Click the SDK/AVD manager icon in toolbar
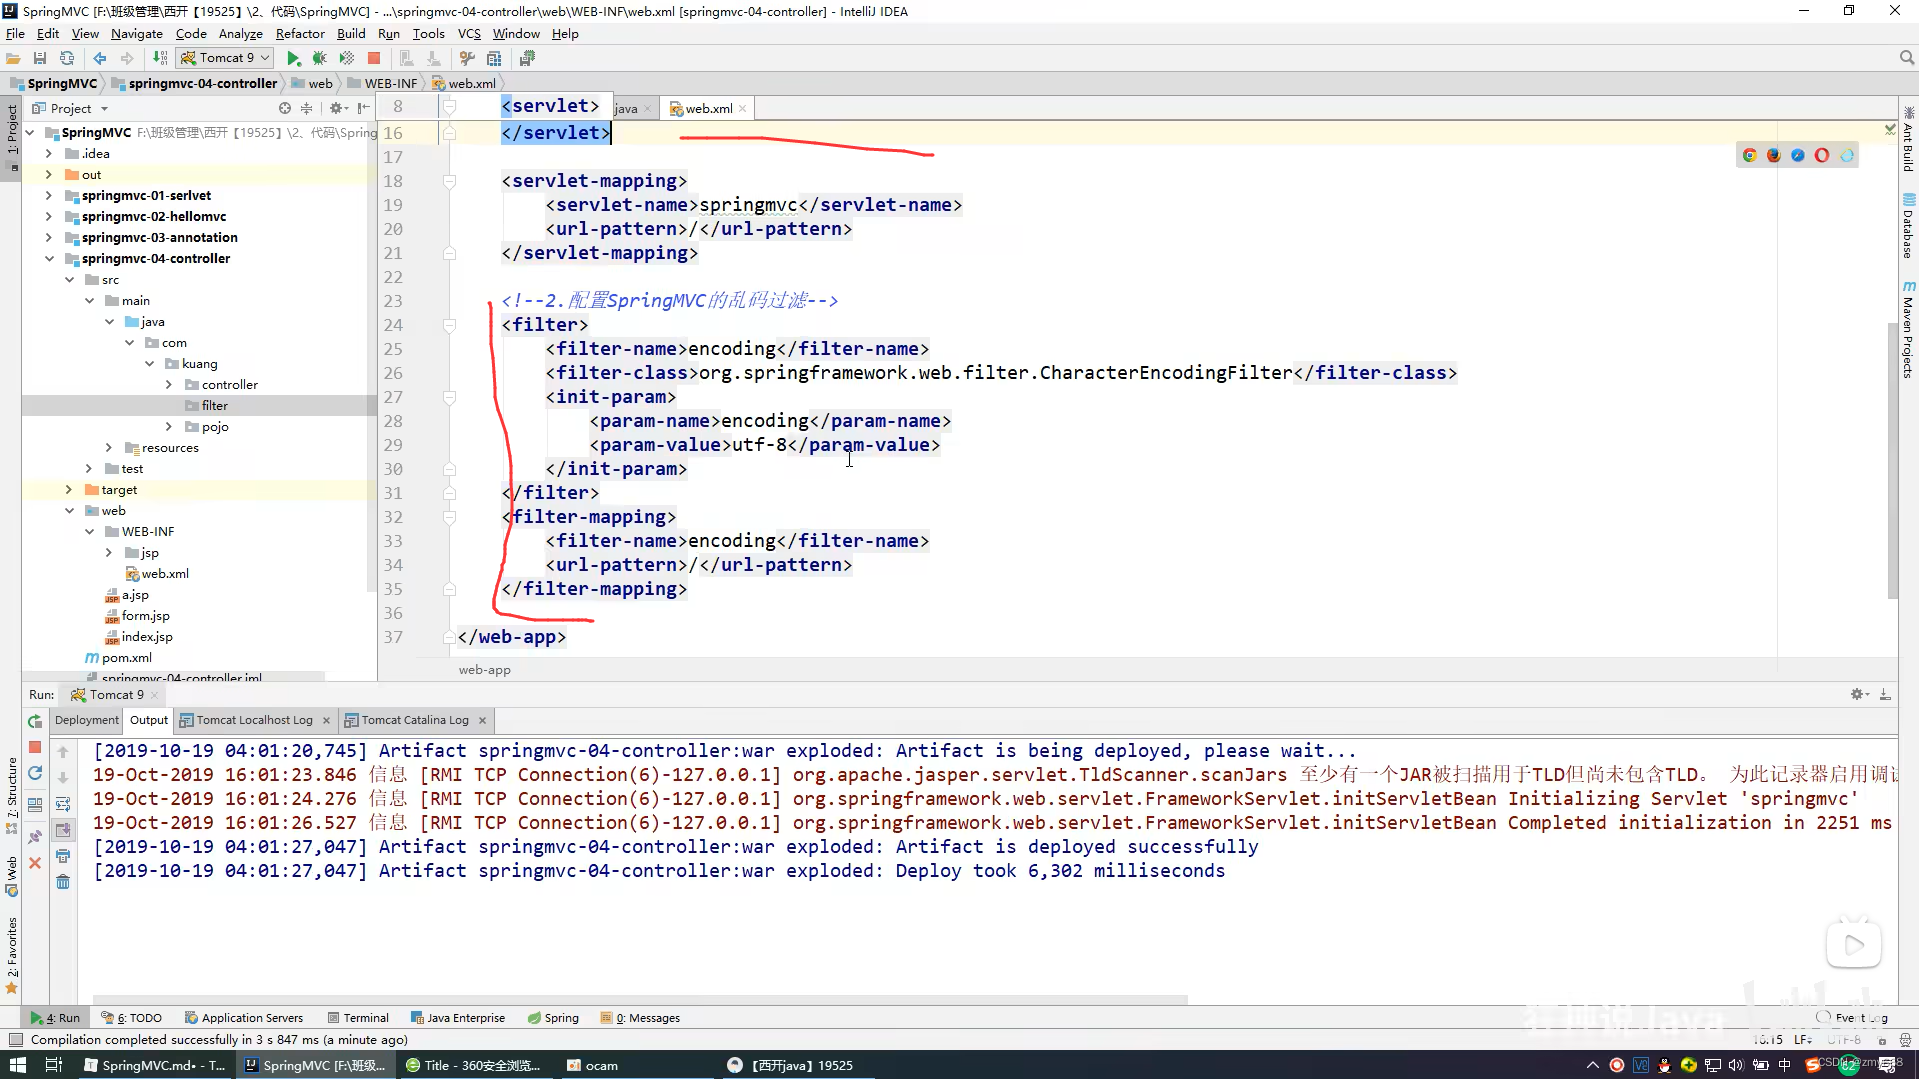Screen dimensions: 1919x1079 (527, 58)
